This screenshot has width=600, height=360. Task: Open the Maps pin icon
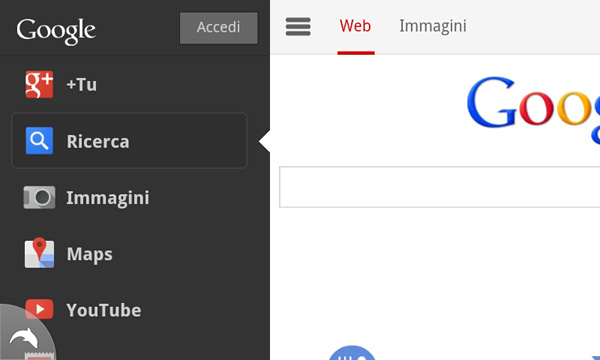coord(39,253)
